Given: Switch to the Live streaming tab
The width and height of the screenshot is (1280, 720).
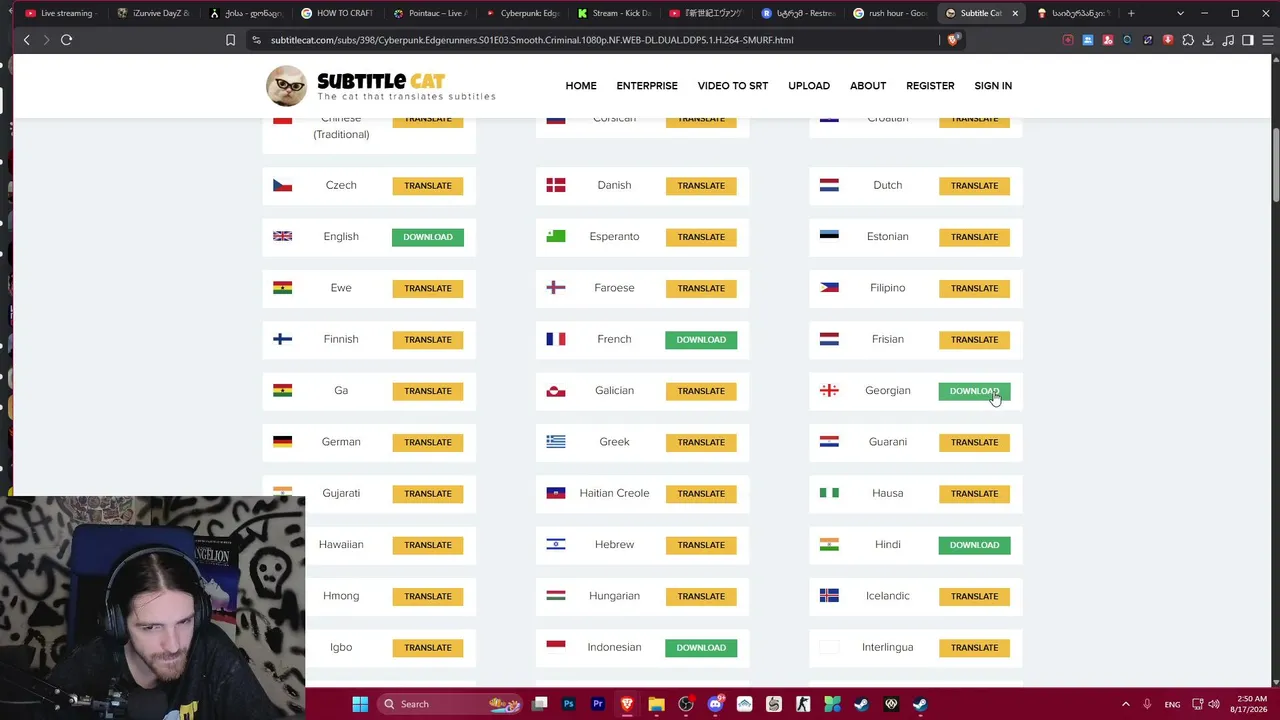Looking at the screenshot, I should pyautogui.click(x=60, y=13).
